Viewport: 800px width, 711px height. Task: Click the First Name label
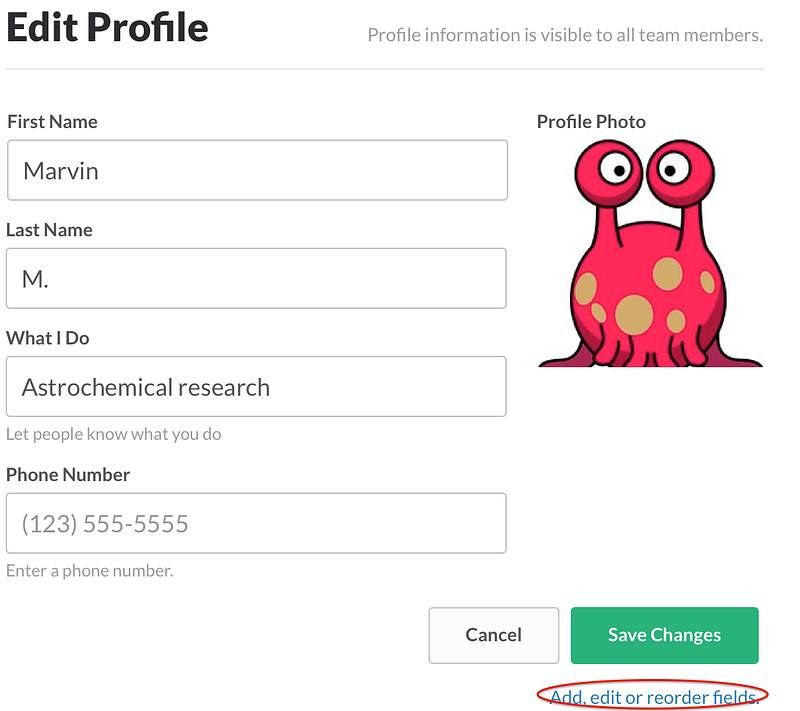pyautogui.click(x=52, y=122)
